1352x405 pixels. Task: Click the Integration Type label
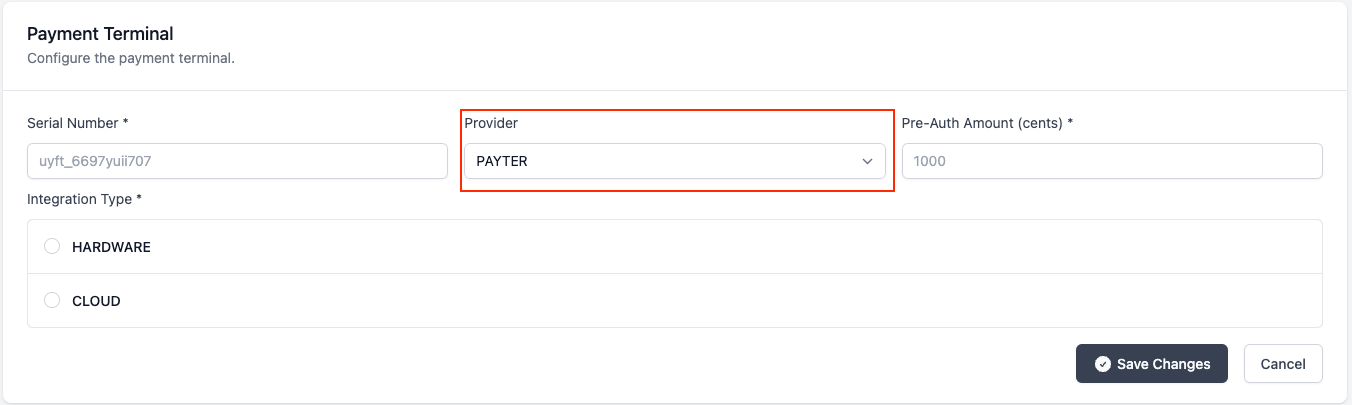pyautogui.click(x=79, y=199)
